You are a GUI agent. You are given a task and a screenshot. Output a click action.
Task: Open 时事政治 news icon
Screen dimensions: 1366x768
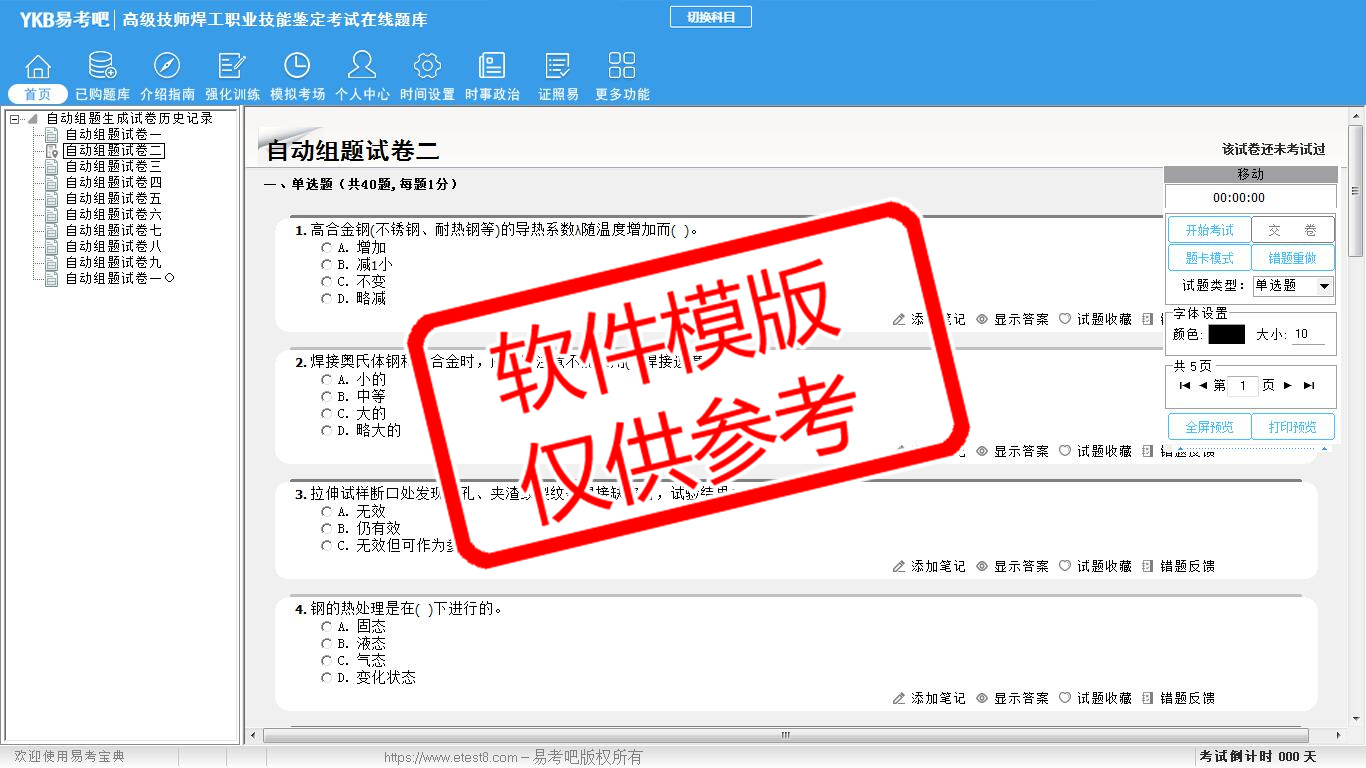(492, 66)
